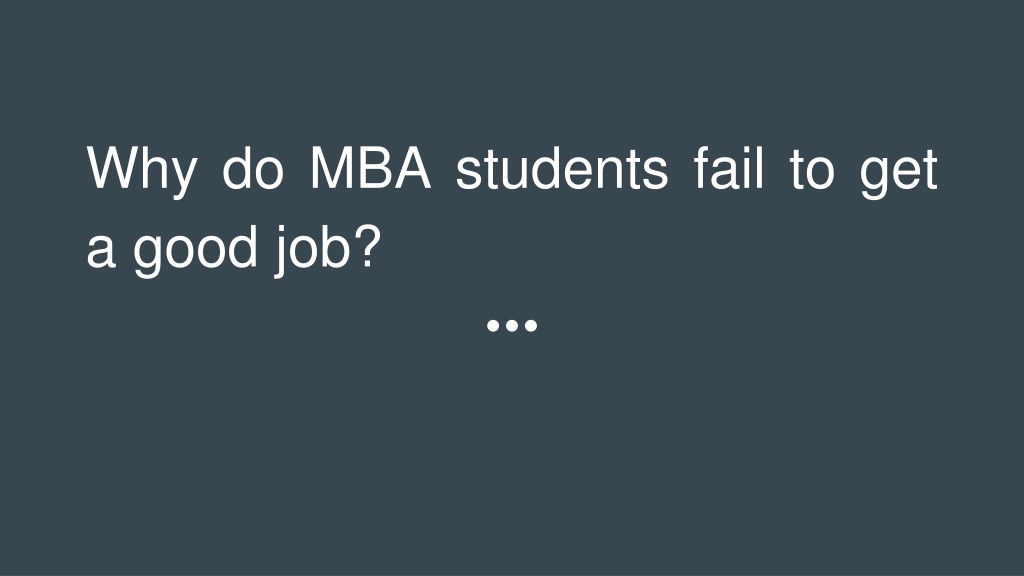The height and width of the screenshot is (576, 1024).
Task: Click the question mark after "job"
Action: click(x=368, y=246)
